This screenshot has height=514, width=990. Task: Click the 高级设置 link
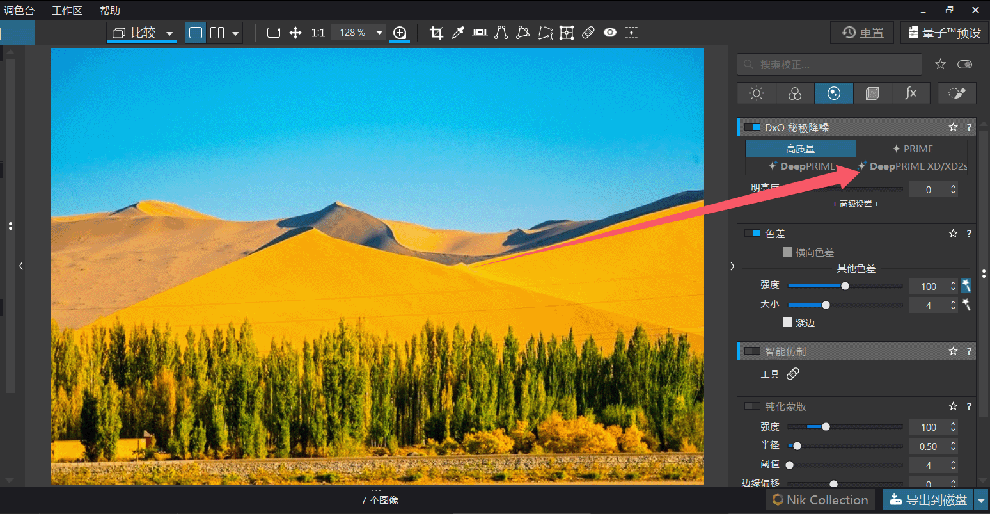[856, 203]
